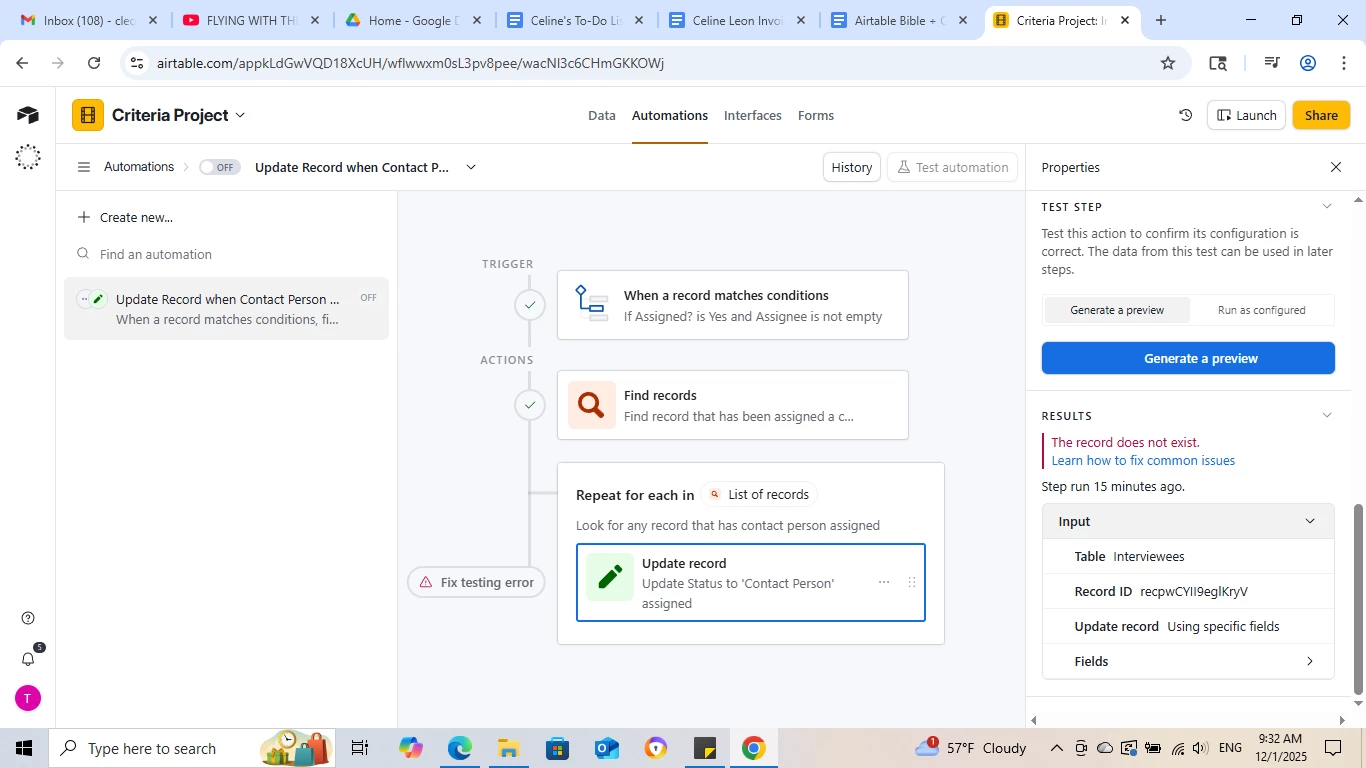Select the Generate a preview option

[1117, 310]
